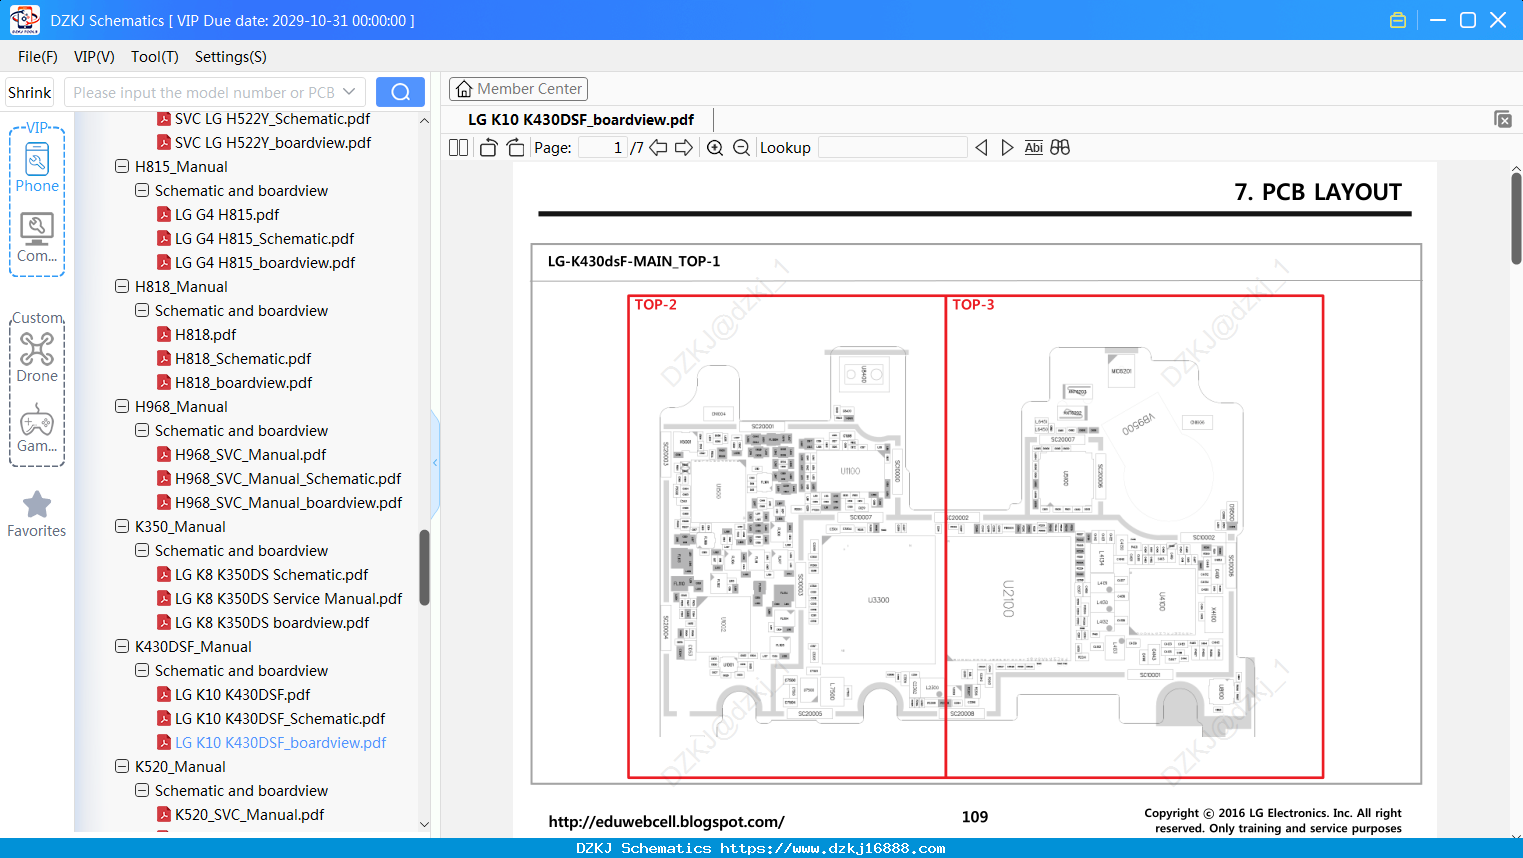Click the DZKJ website link in status bar

click(x=832, y=848)
